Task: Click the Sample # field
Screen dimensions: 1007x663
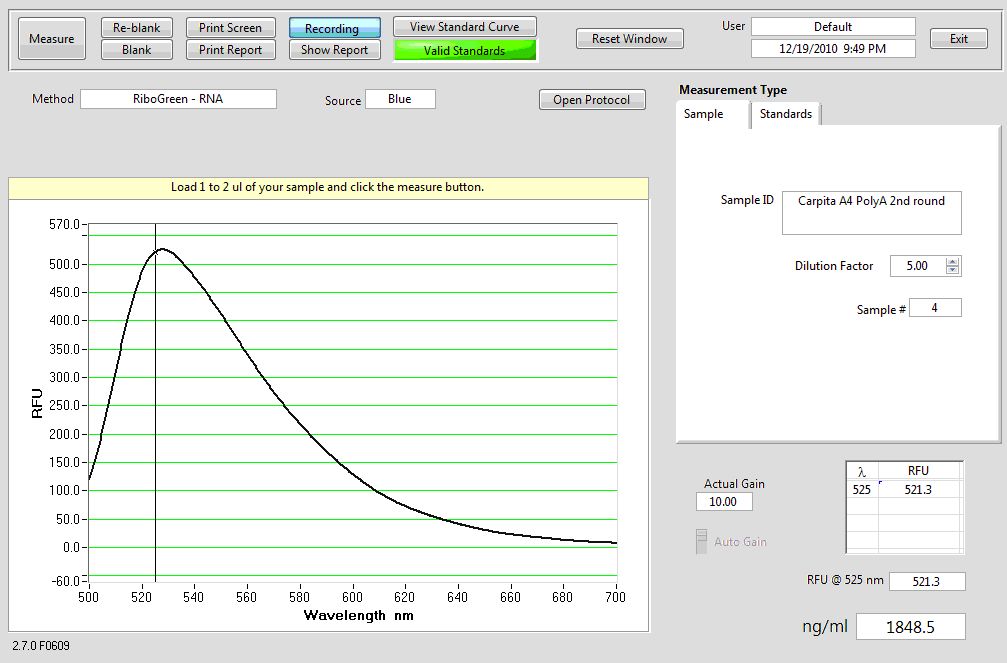Action: coord(935,308)
